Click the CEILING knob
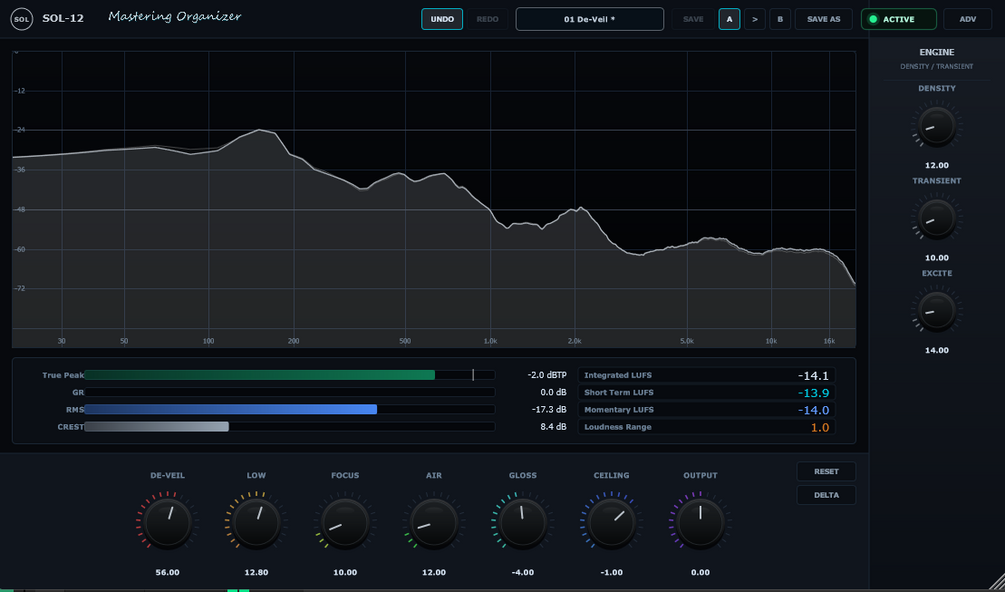1005x592 pixels. pyautogui.click(x=611, y=522)
